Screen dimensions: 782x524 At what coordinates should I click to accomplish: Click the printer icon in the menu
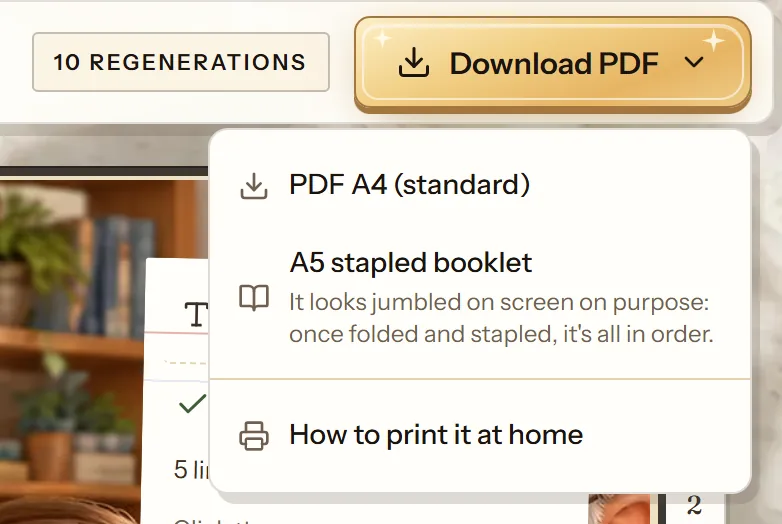tap(254, 436)
